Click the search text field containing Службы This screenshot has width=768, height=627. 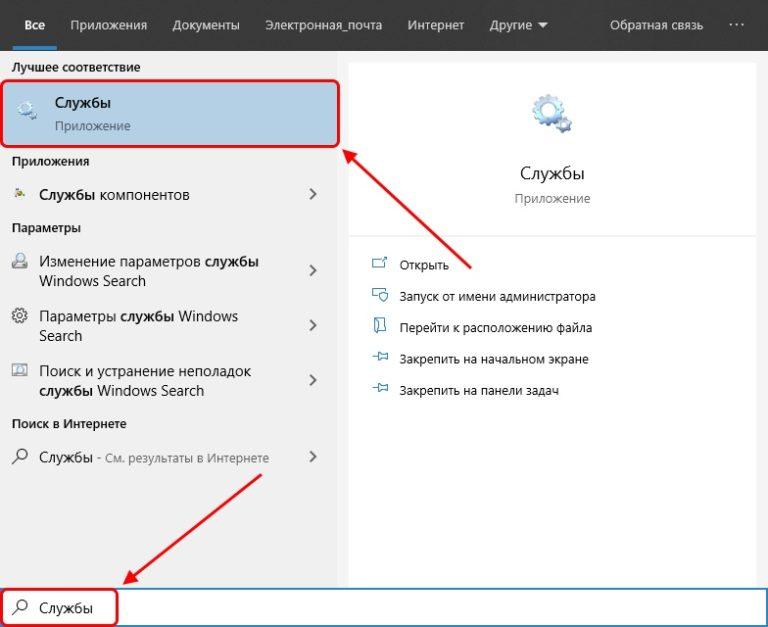coord(400,608)
